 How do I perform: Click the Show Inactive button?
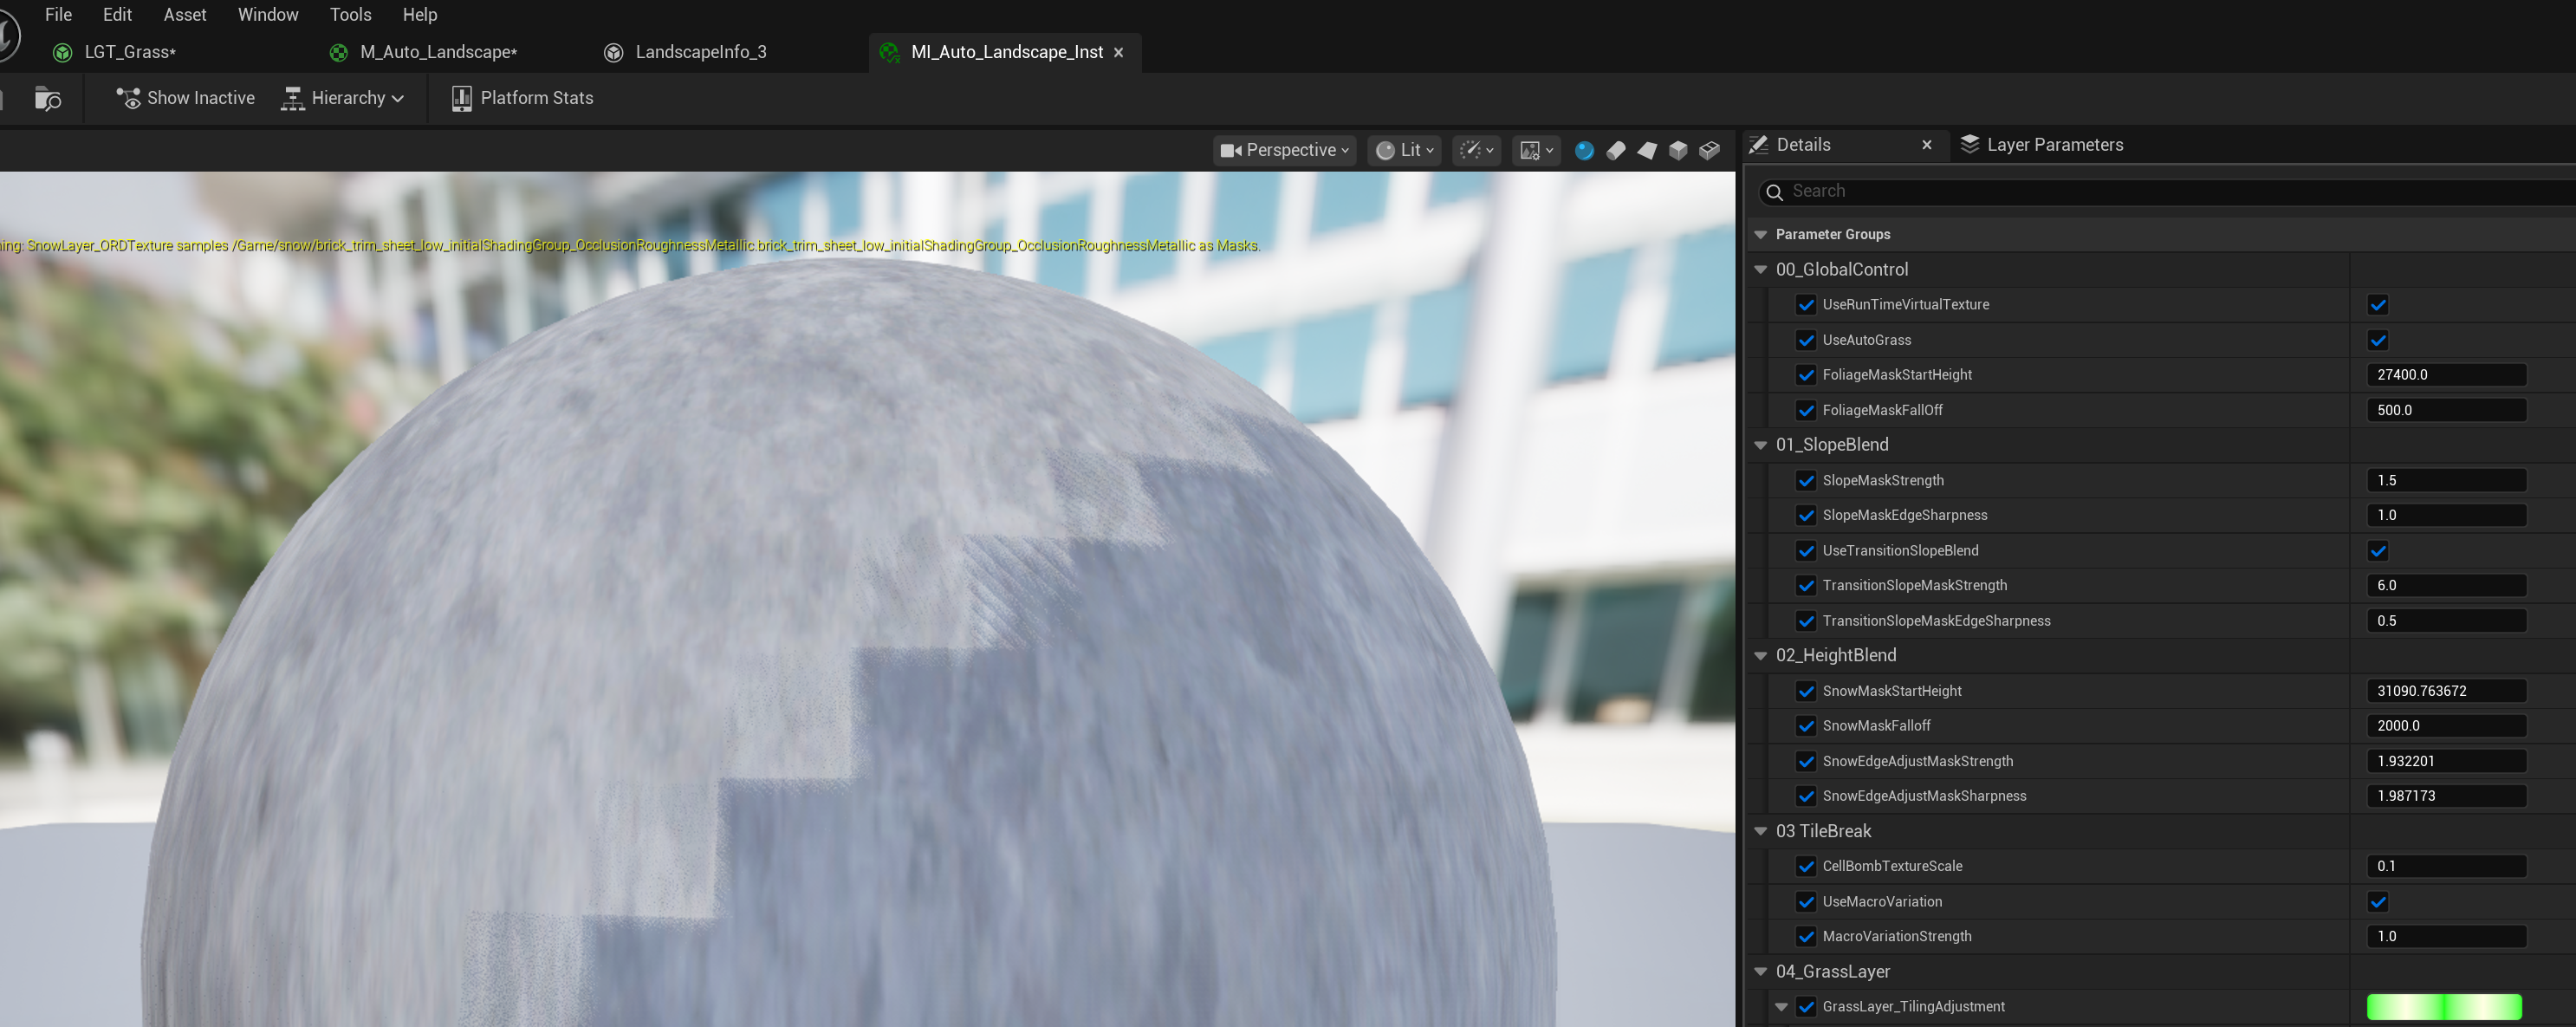click(186, 98)
